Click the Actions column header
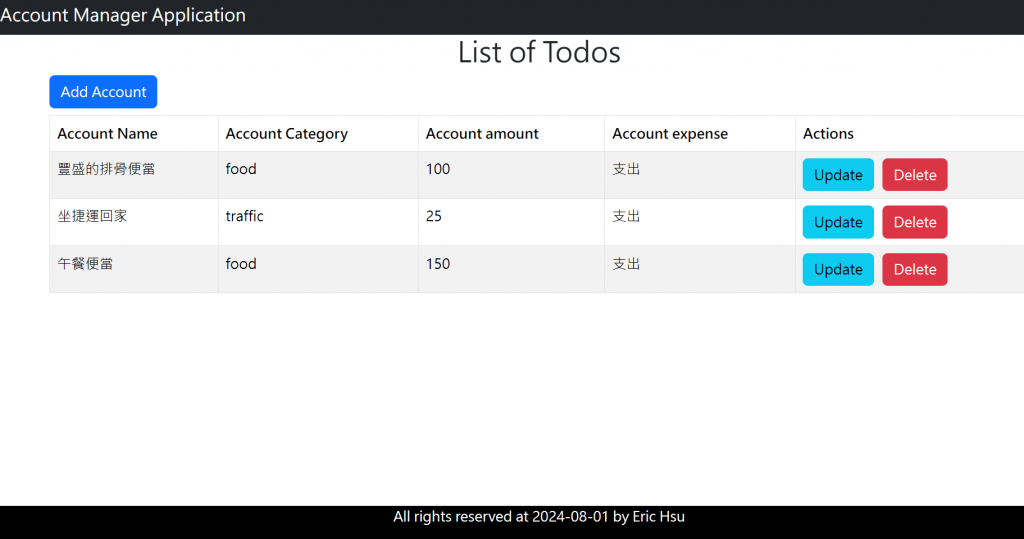This screenshot has width=1024, height=539. pyautogui.click(x=828, y=134)
